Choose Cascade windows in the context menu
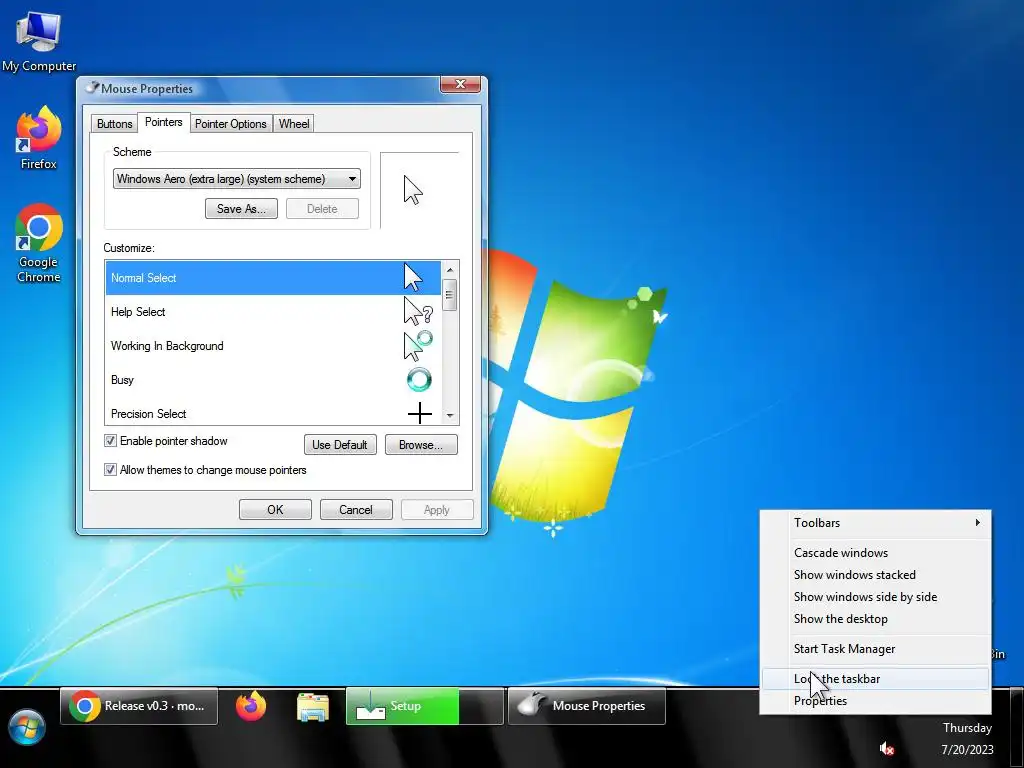Screen dimensions: 1024x768 [x=875, y=552]
